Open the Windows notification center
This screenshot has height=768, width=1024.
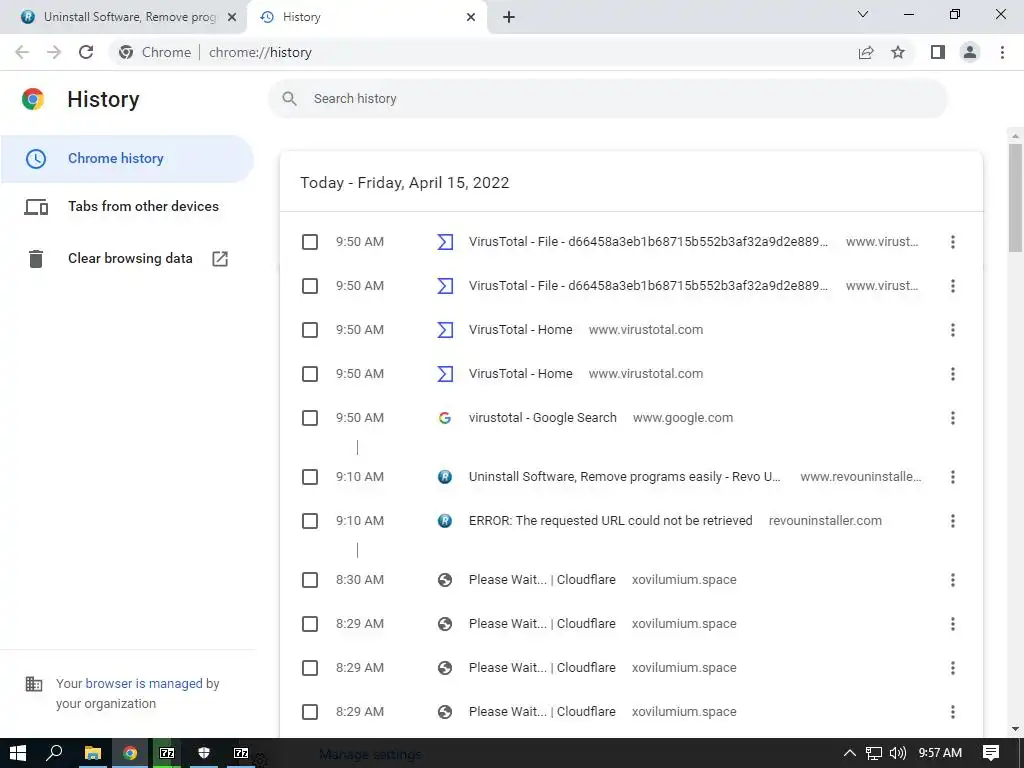coord(991,753)
